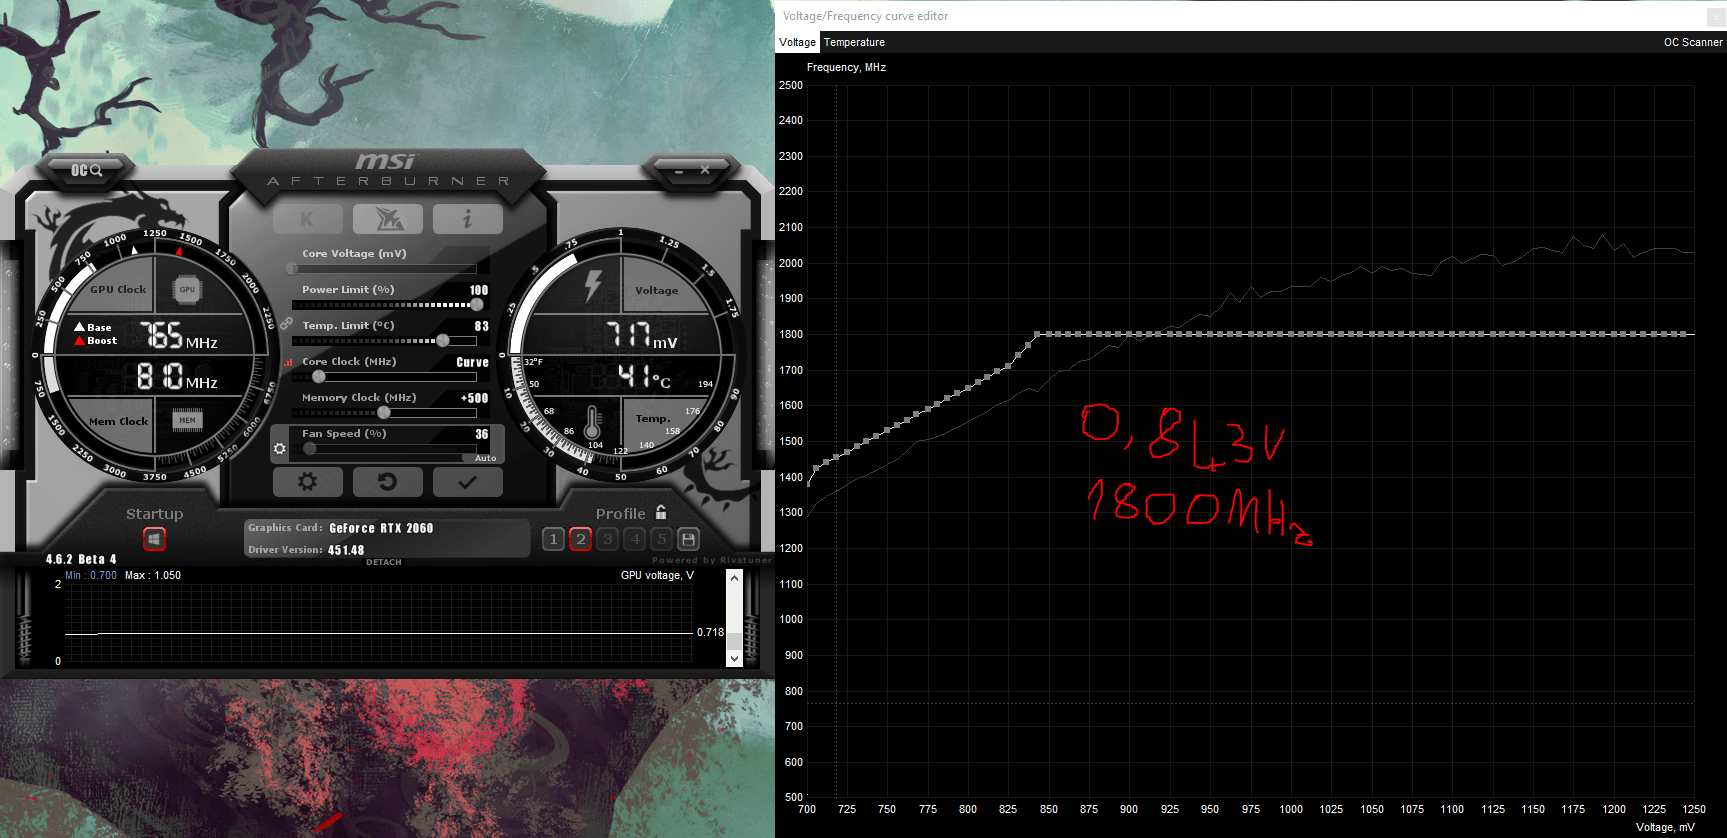
Task: Open Afterburner settings with the large gear button
Action: tap(308, 482)
